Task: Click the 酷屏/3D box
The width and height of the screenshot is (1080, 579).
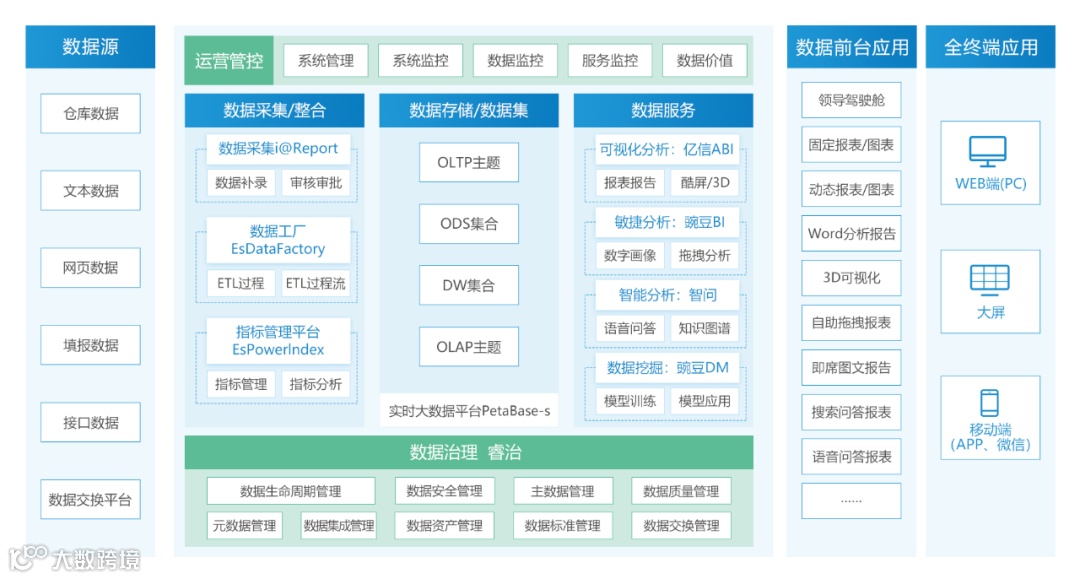Action: (705, 182)
